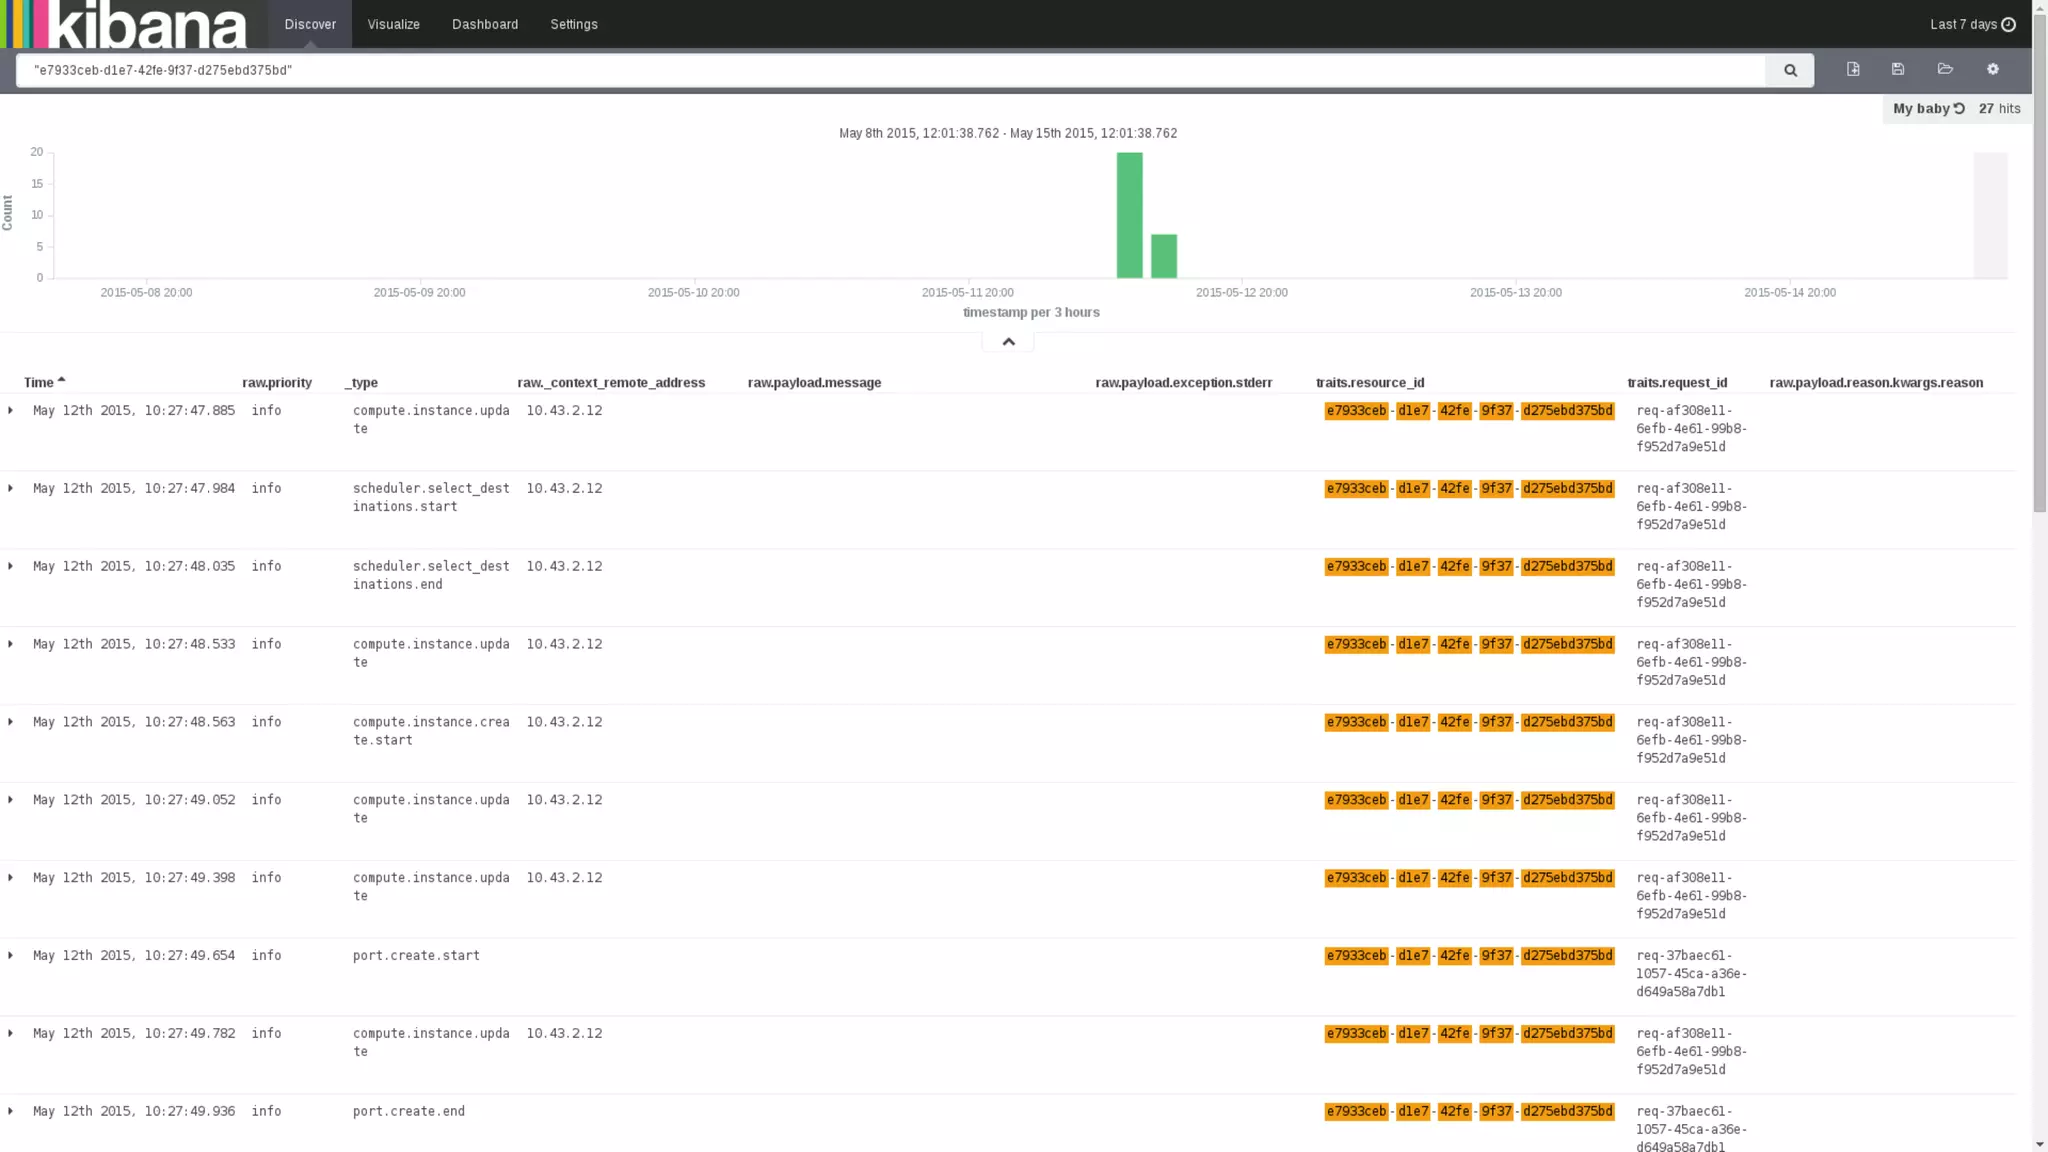Switch to the Discover tab
Screen dimensions: 2048x1152
(x=310, y=24)
